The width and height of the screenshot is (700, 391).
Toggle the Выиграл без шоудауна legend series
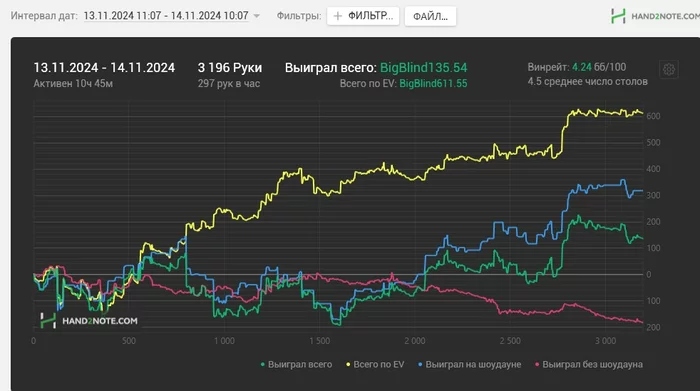589,364
